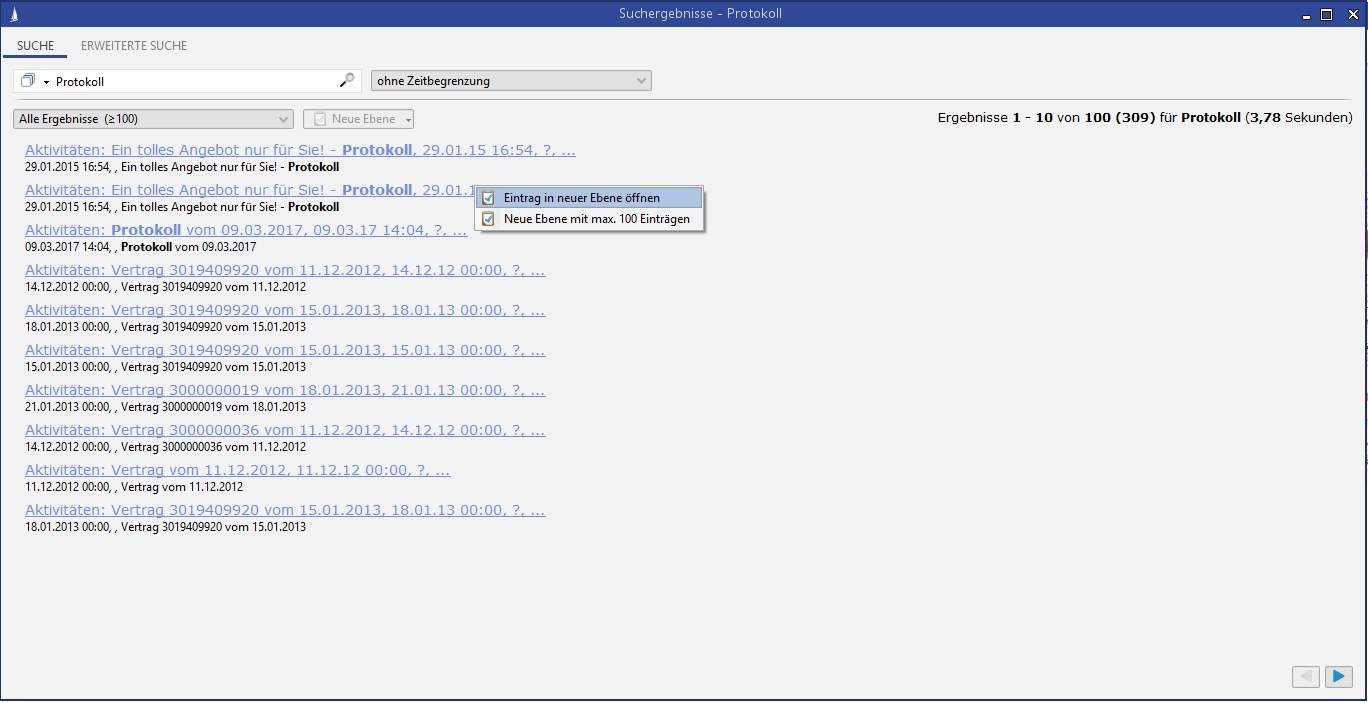Open result 'Vertrag 3000000019 vom 18.01.2013'
The image size is (1368, 703).
[285, 390]
